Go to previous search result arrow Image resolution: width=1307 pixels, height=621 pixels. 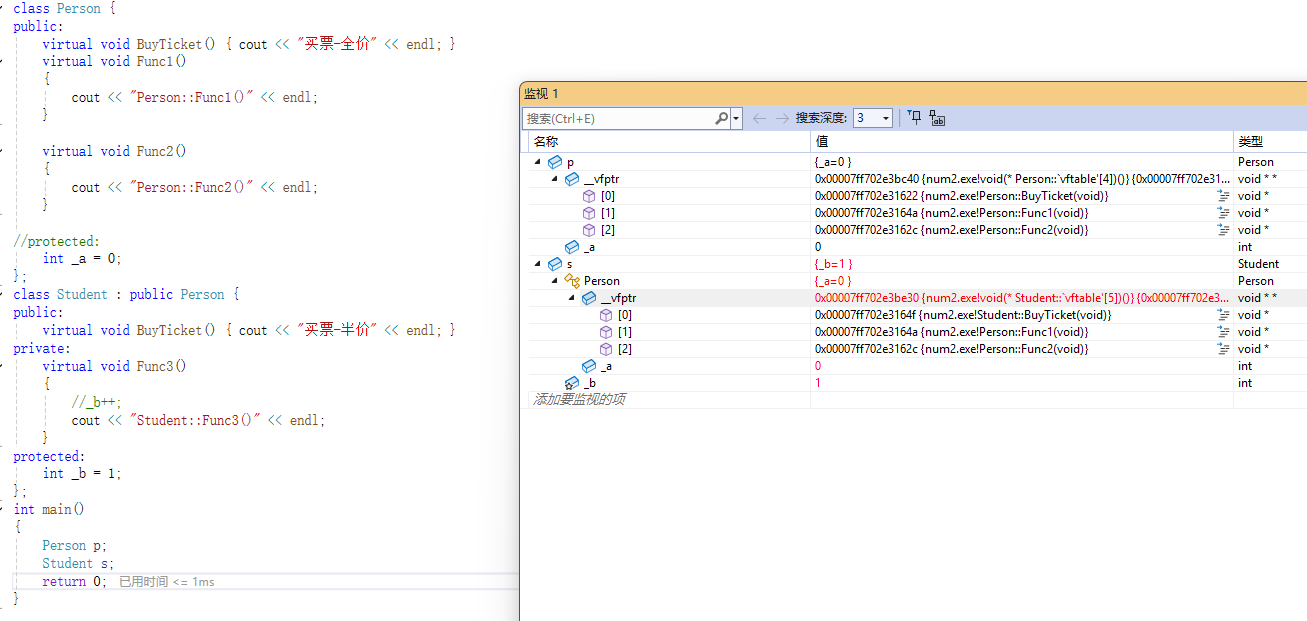pos(759,118)
